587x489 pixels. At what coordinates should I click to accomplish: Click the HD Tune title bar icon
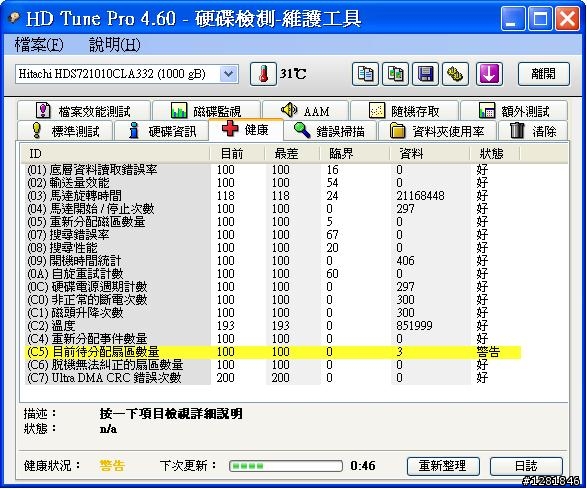(14, 18)
